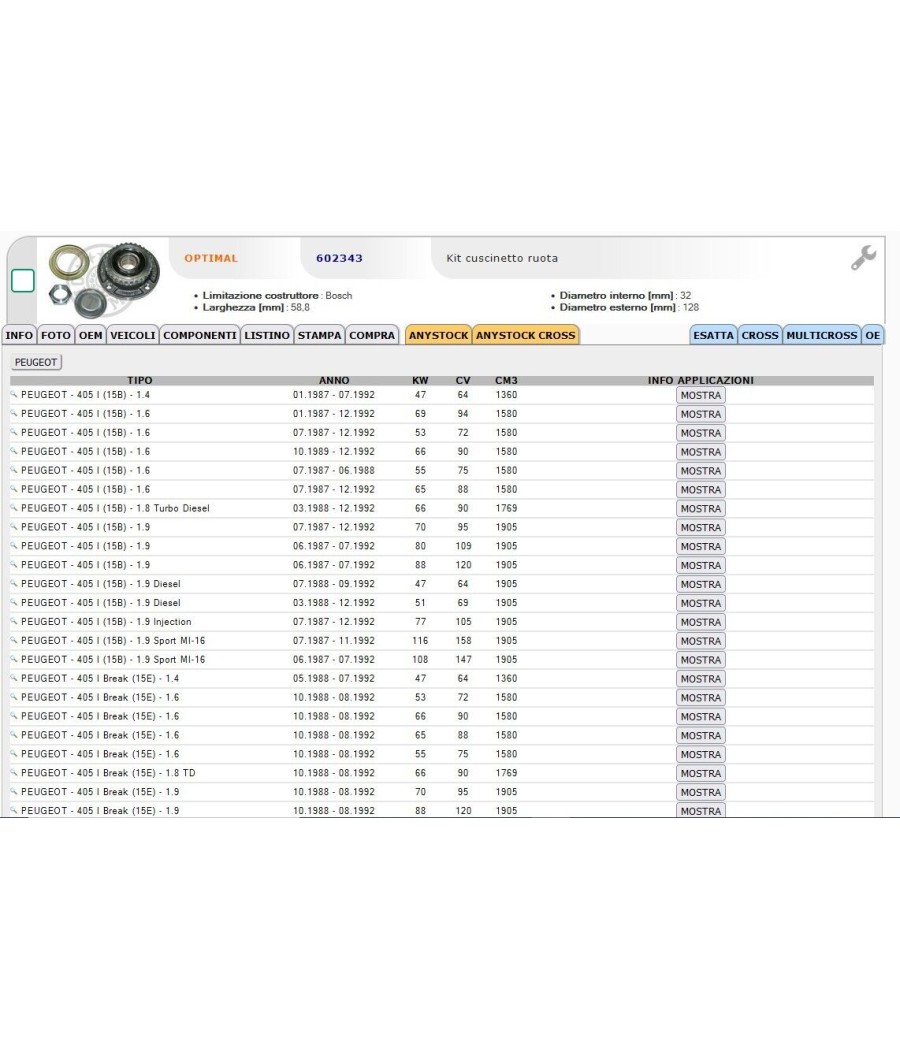Click the wrench icon beside Kit cuscinetto ruota

point(863,257)
